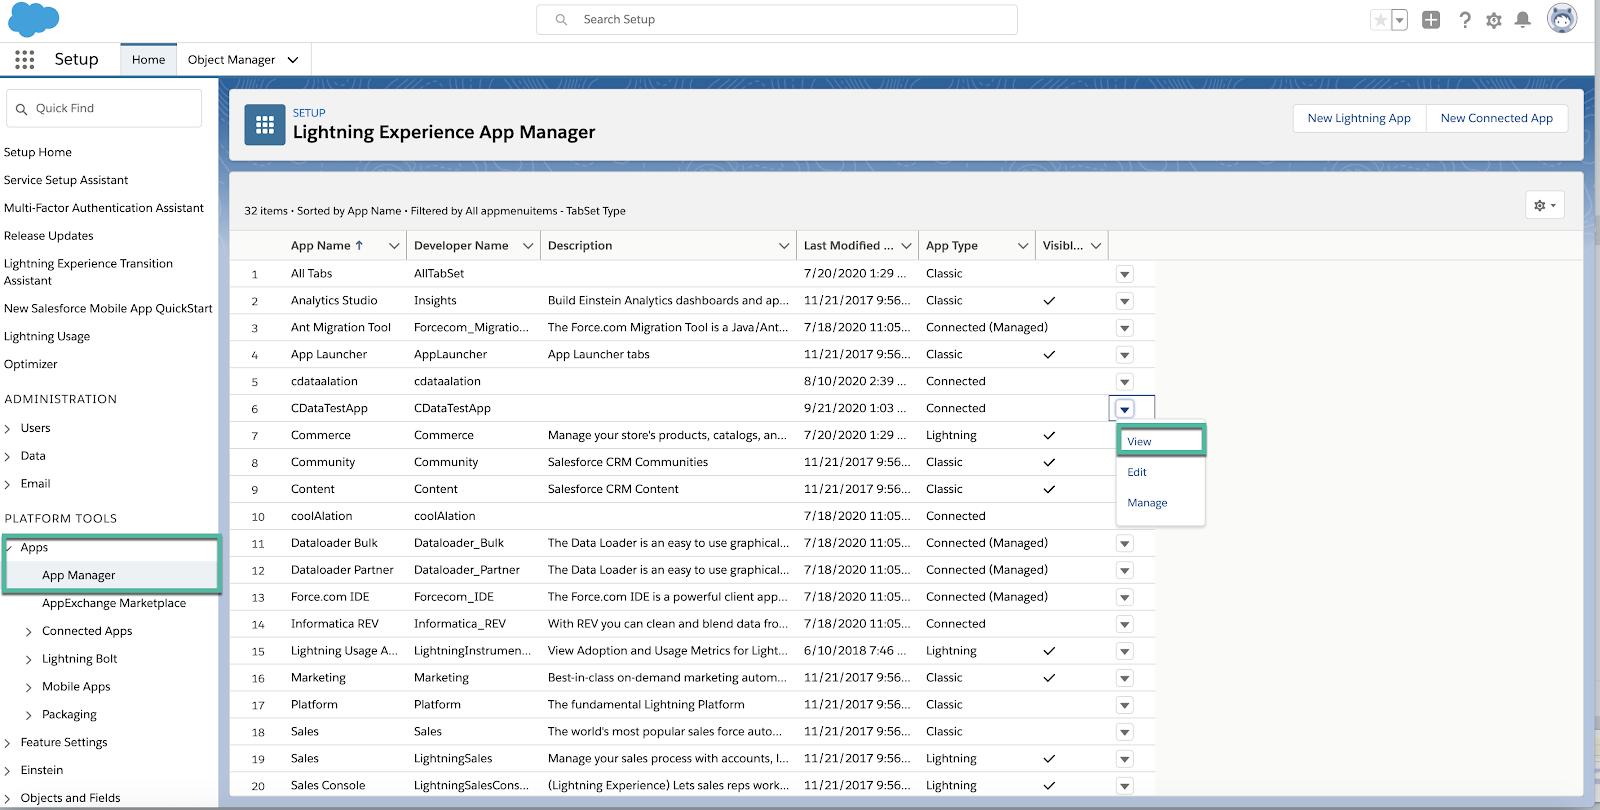Screen dimensions: 1600x810
Task: Expand Connected Apps tree node
Action: pyautogui.click(x=29, y=631)
